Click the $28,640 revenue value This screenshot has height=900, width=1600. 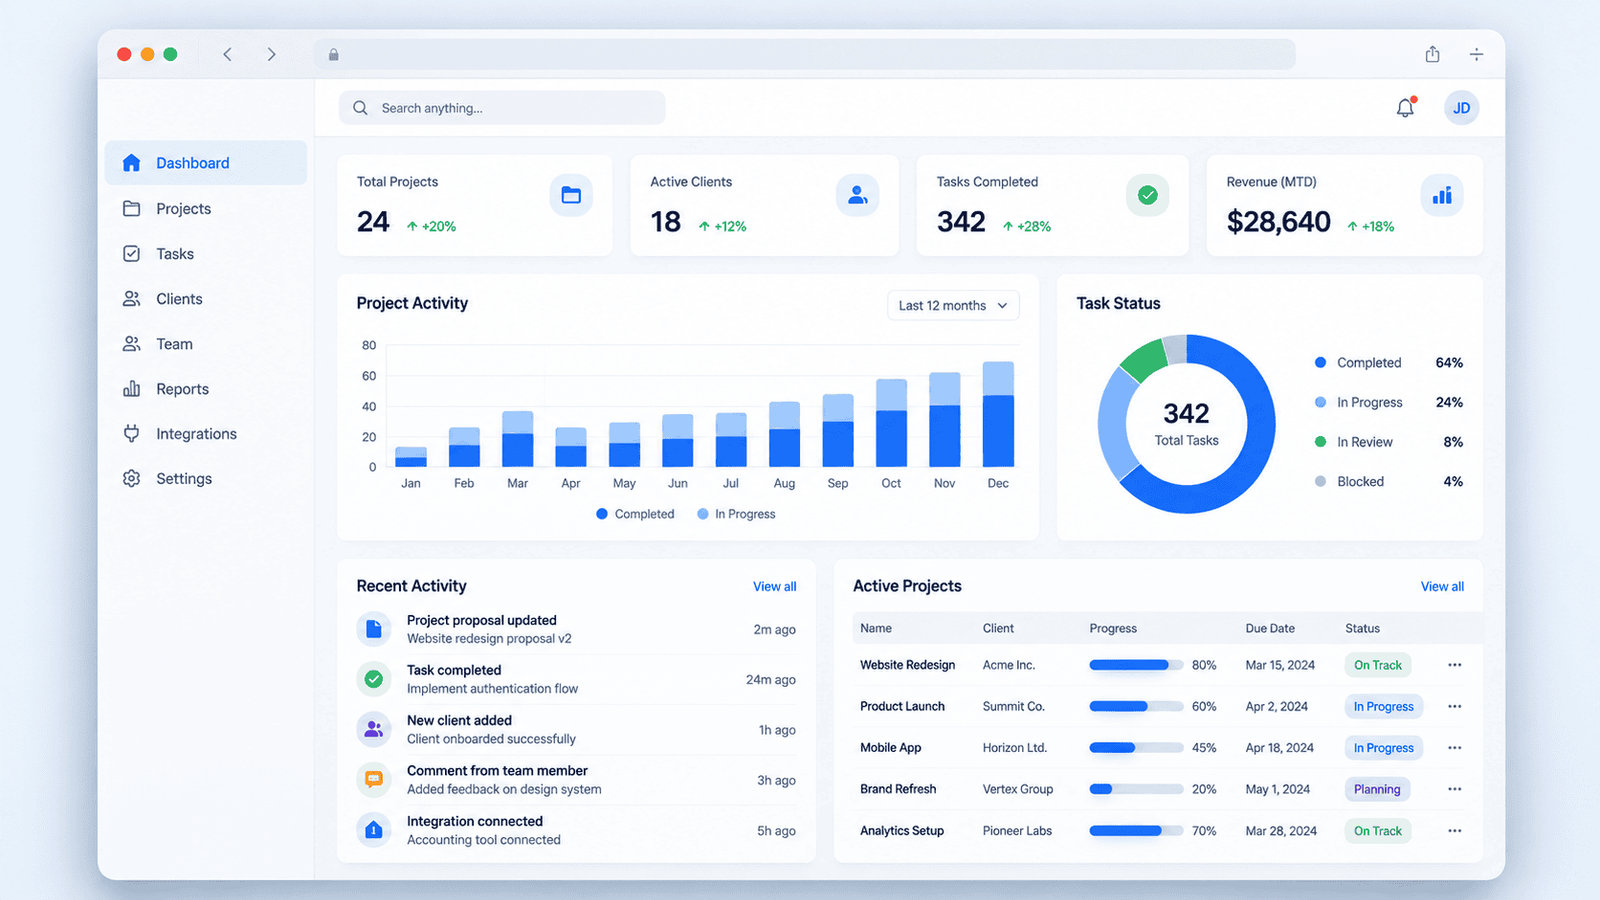tap(1278, 222)
